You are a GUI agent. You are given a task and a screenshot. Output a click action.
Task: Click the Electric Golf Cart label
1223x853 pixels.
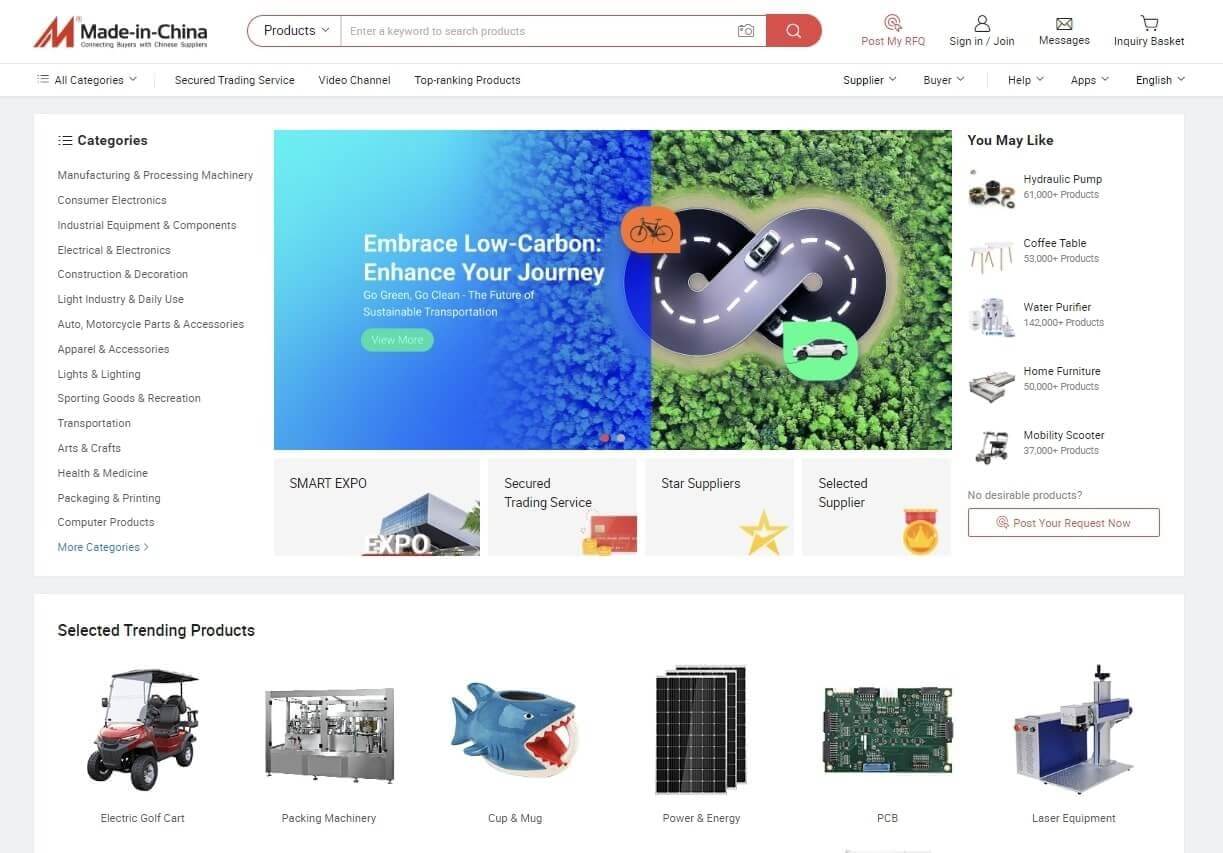click(143, 818)
